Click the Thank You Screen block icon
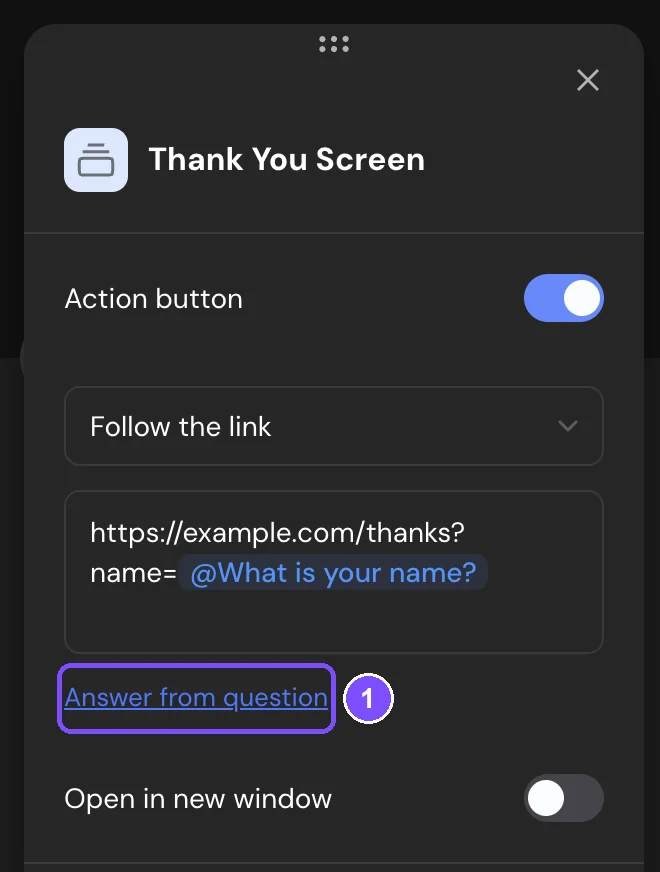 pyautogui.click(x=96, y=160)
